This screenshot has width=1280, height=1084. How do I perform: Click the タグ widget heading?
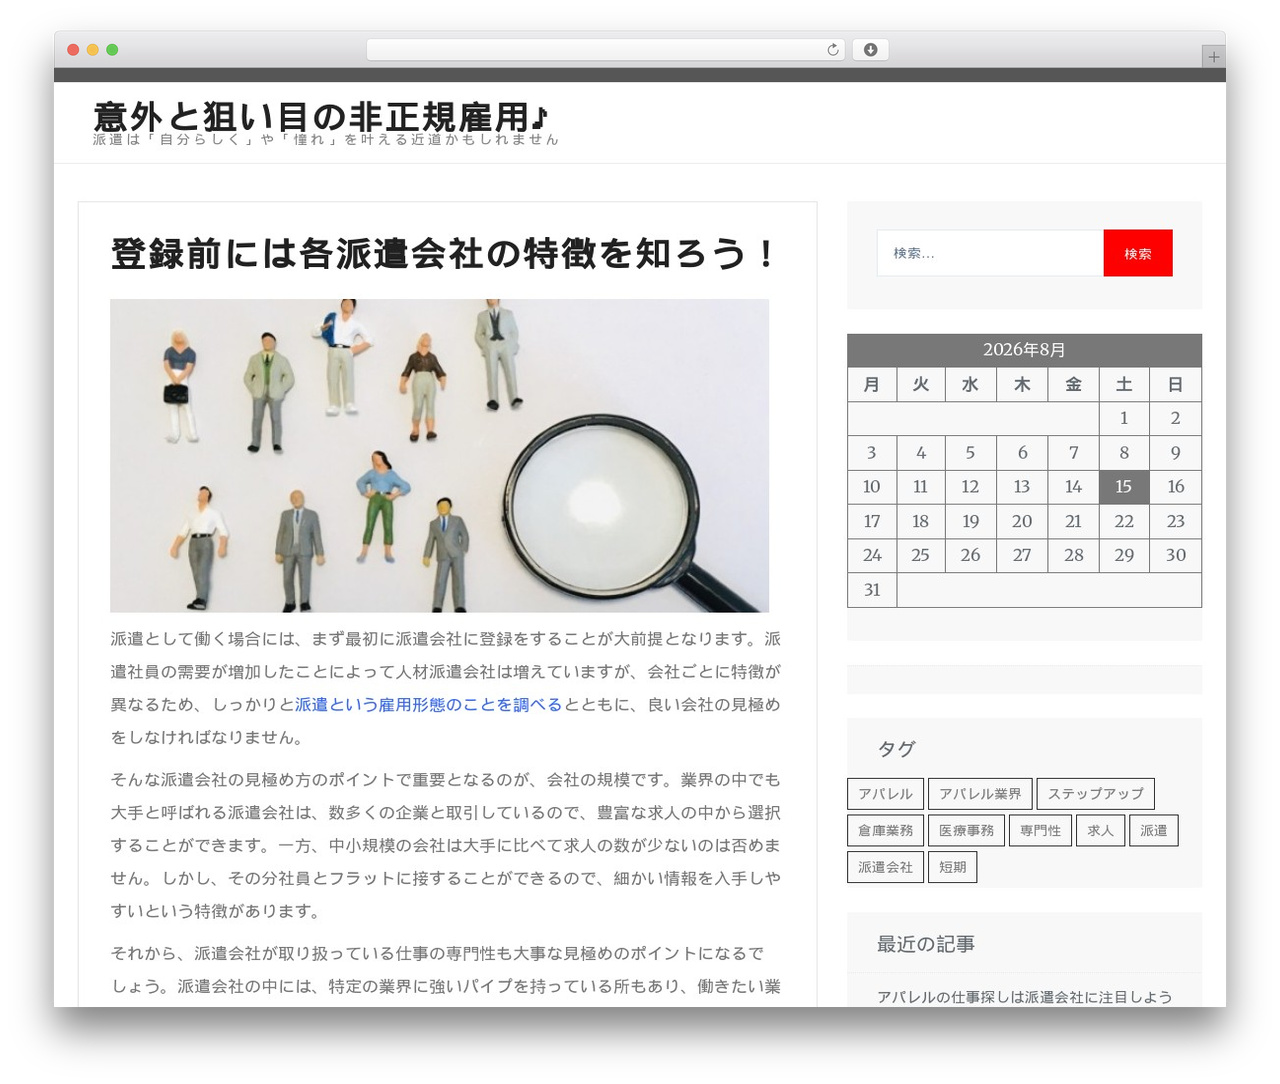pos(896,749)
